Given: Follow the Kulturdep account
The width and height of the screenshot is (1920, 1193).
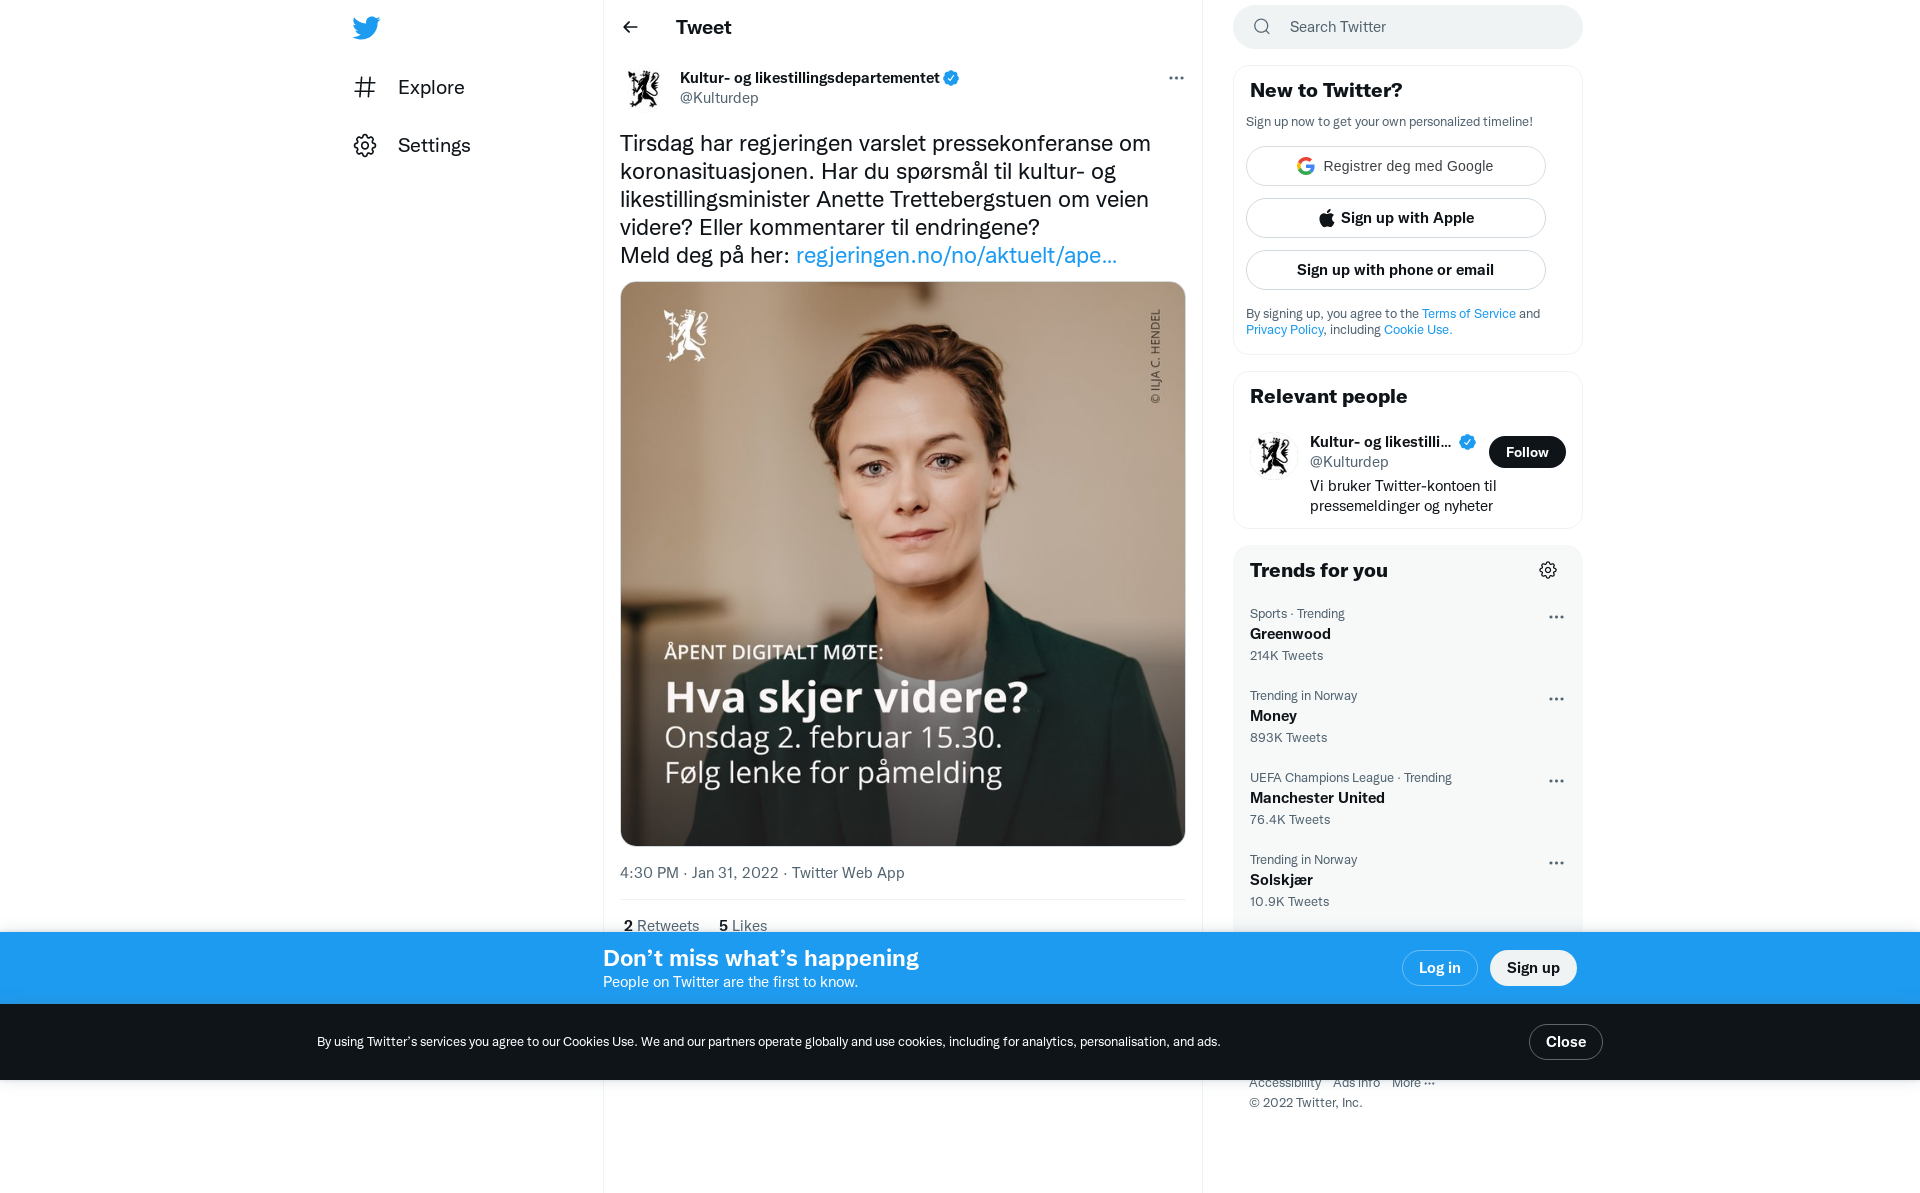Looking at the screenshot, I should coord(1527,452).
